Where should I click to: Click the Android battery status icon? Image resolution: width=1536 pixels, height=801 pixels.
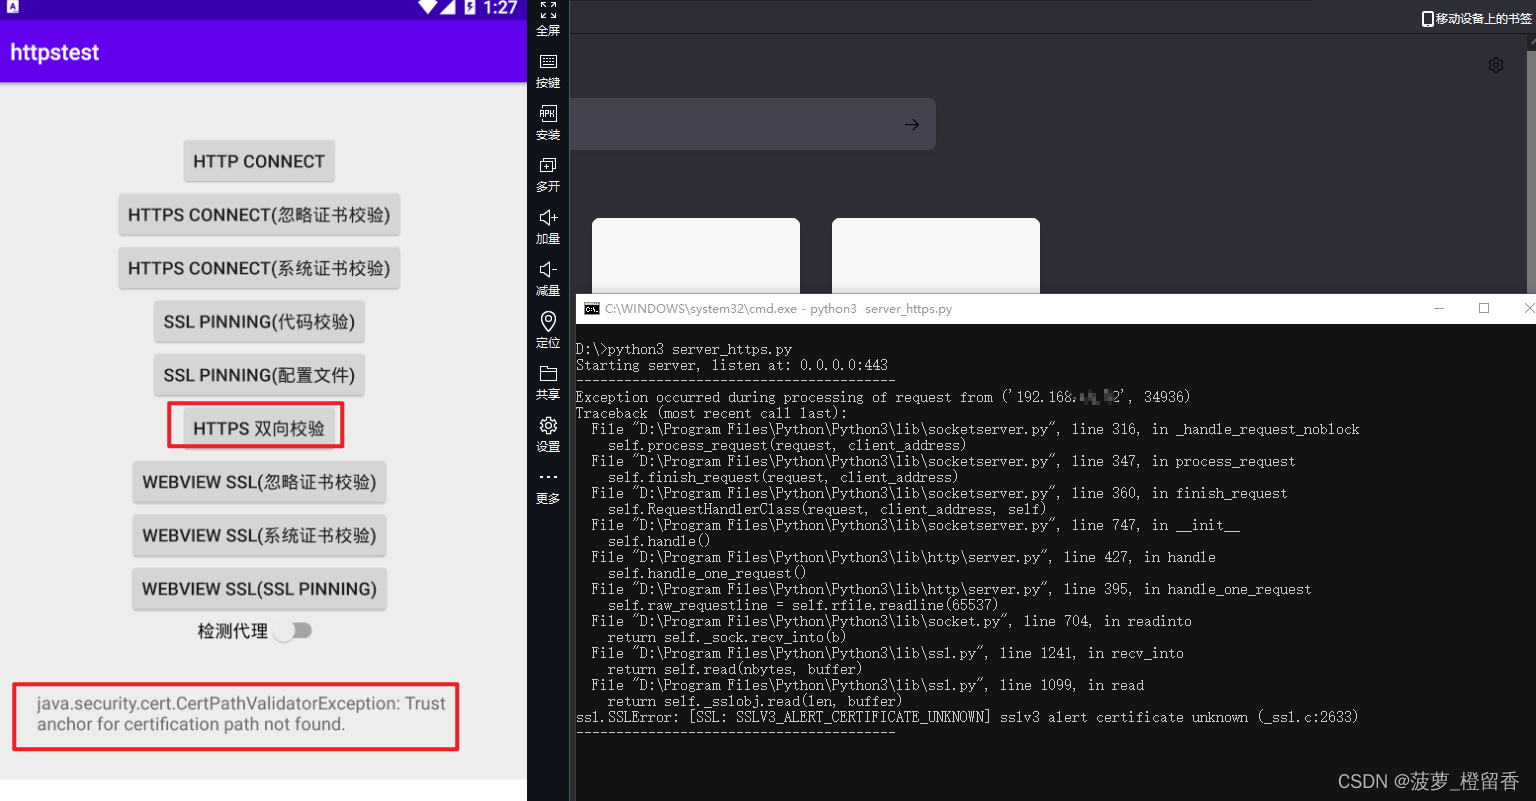coord(469,7)
